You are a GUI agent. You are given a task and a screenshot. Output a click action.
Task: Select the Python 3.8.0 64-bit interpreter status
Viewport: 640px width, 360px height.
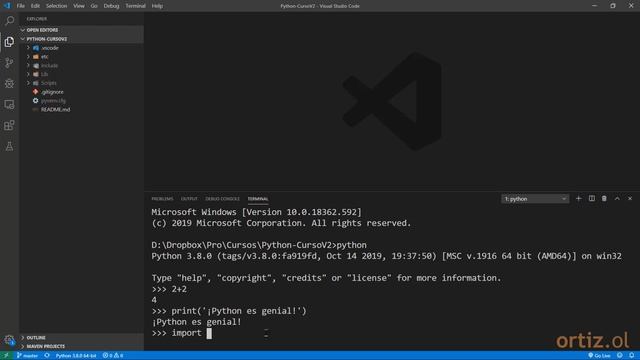(76, 356)
